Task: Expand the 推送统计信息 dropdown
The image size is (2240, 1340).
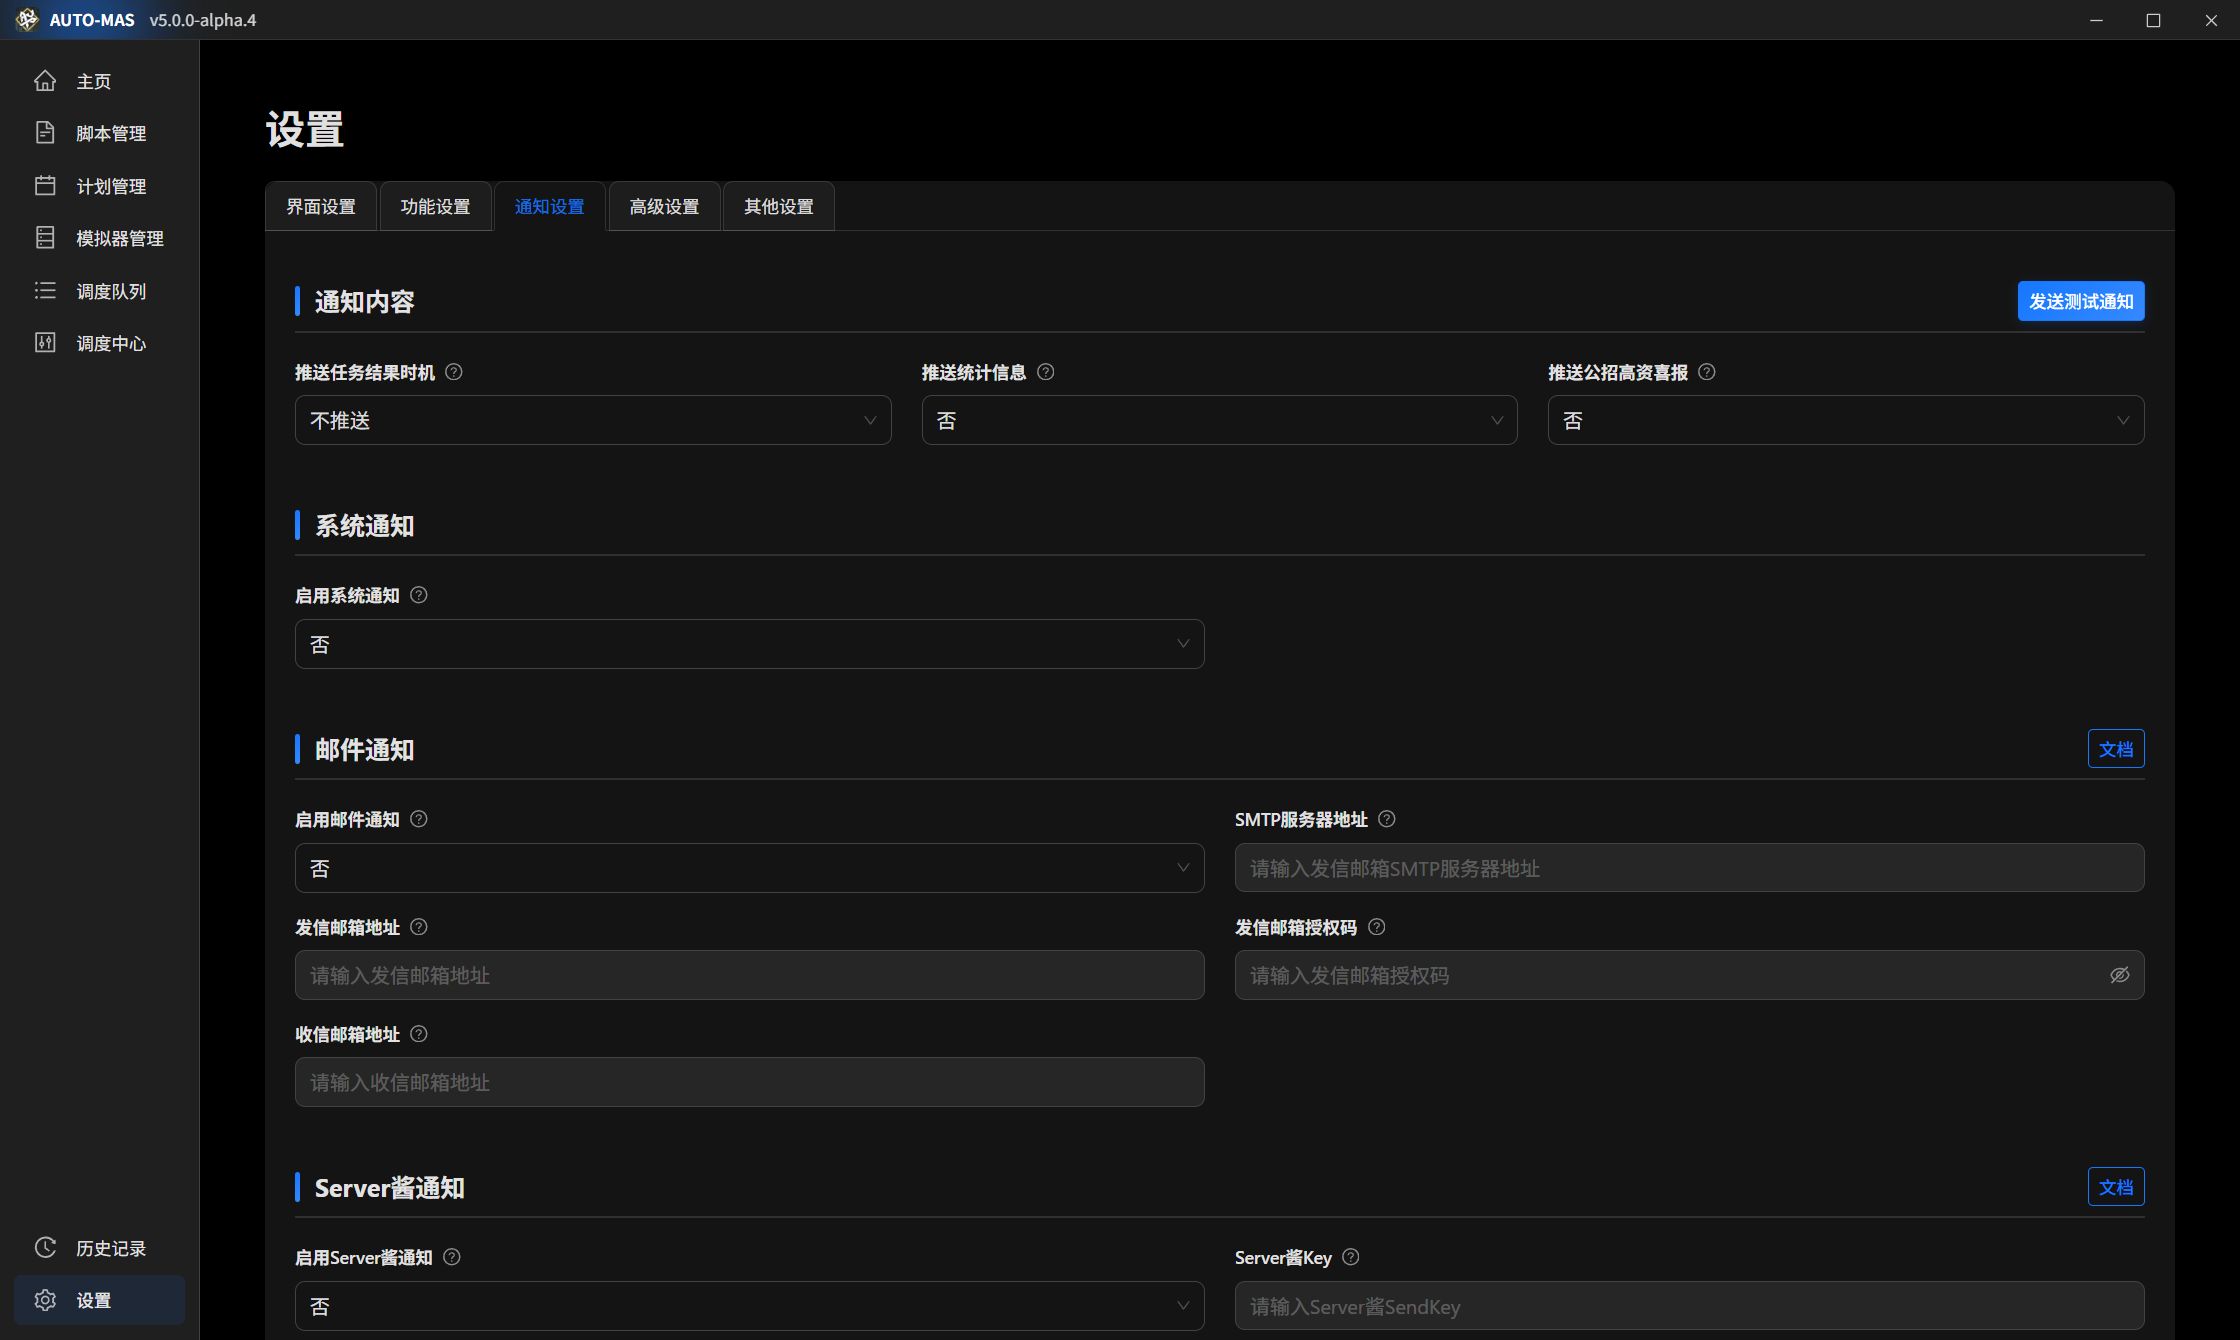Action: [1218, 420]
